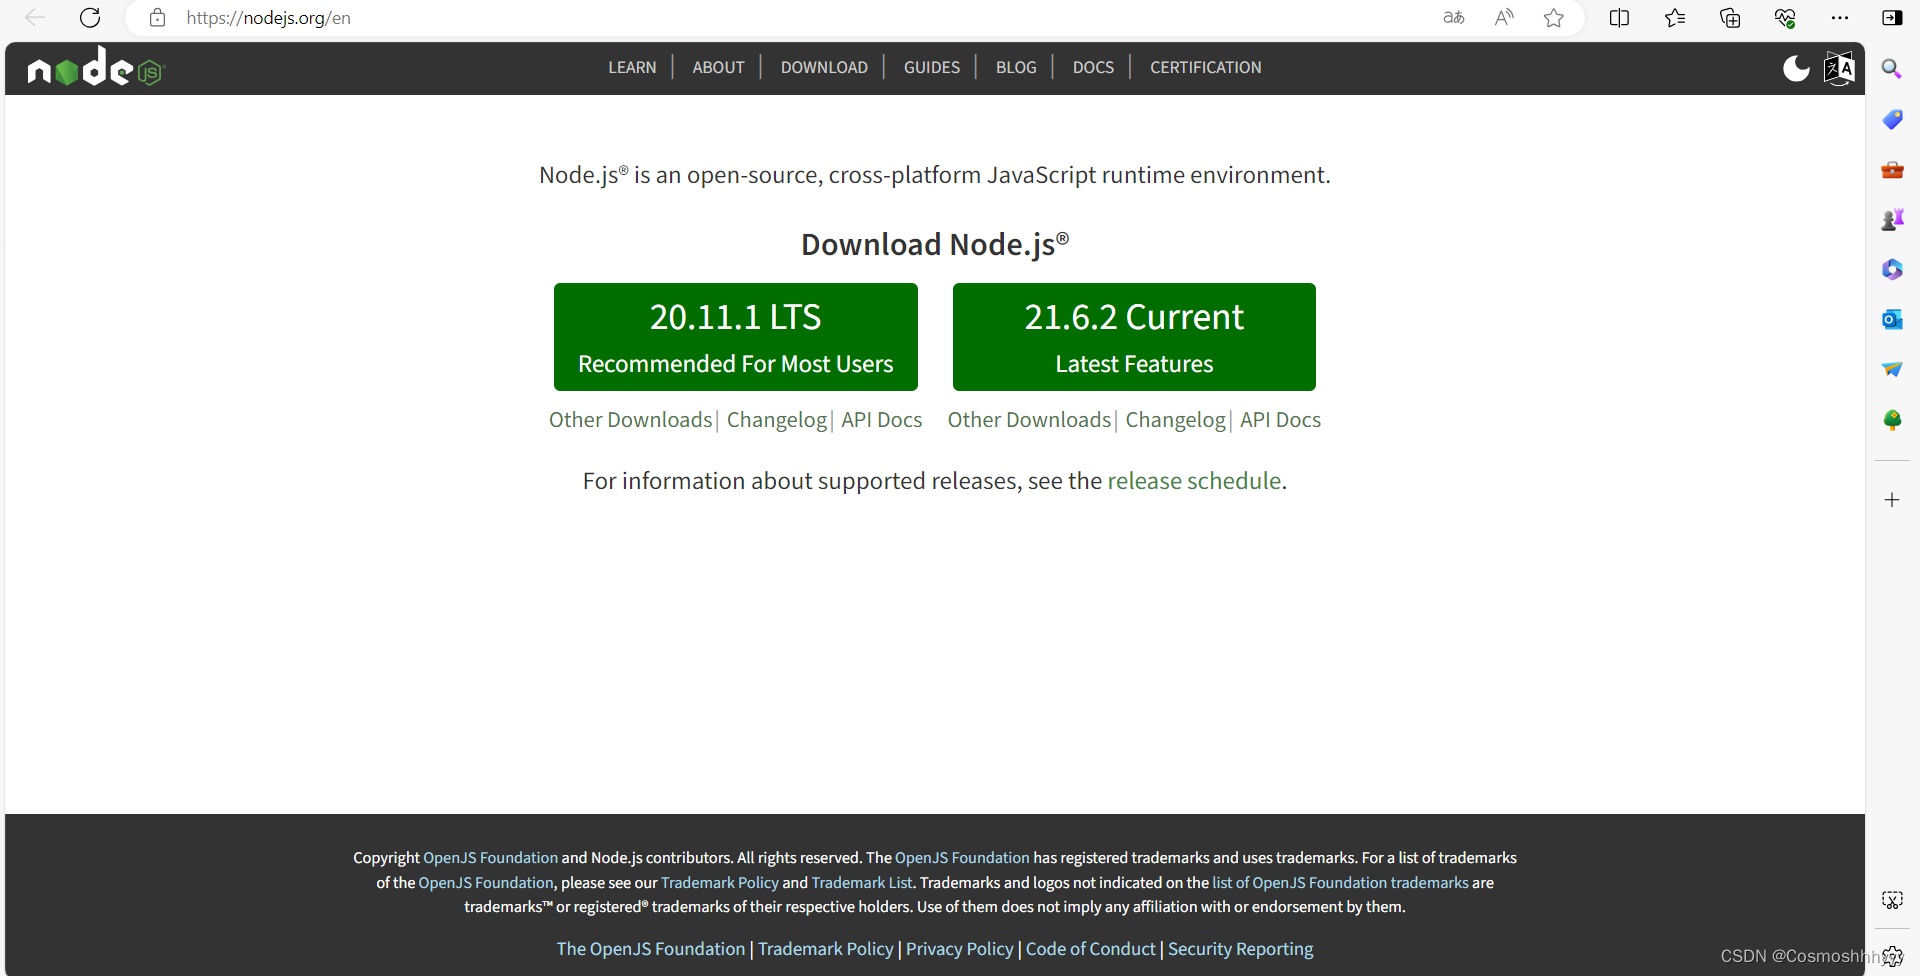Open sidebar settings gear icon
Viewport: 1920px width, 976px height.
coord(1893,956)
